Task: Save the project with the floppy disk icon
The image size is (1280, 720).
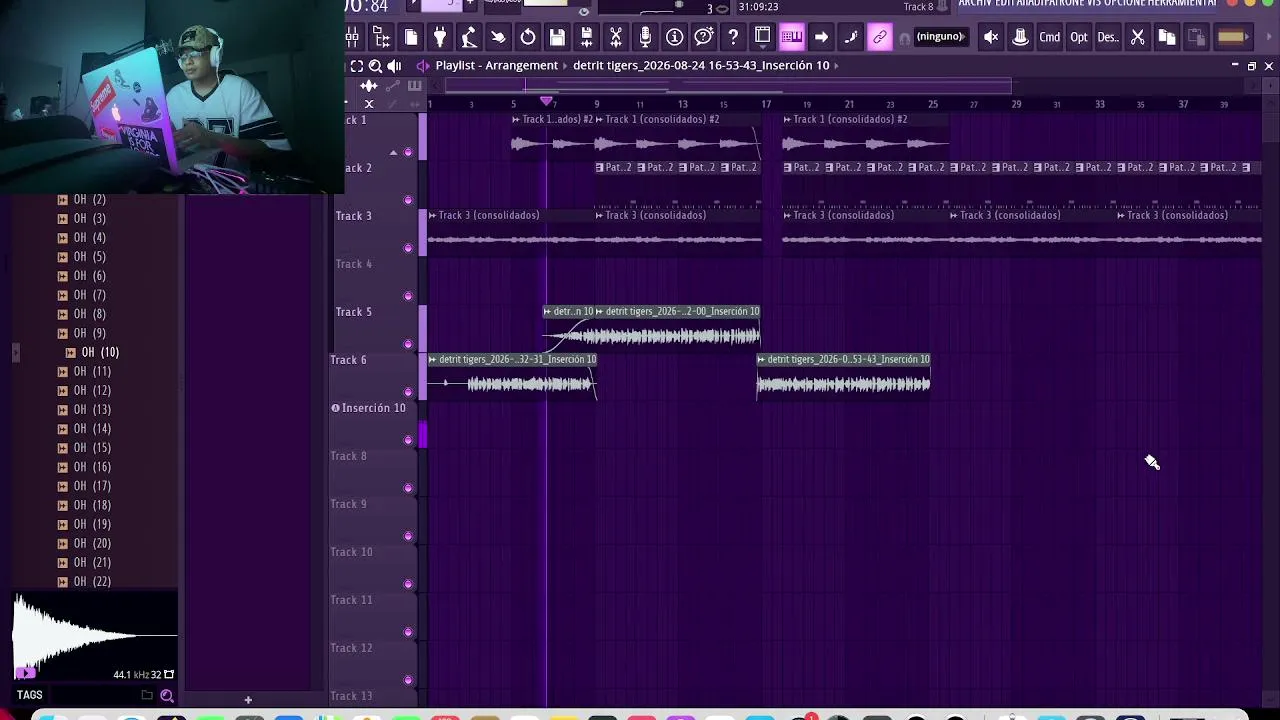Action: coord(557,38)
